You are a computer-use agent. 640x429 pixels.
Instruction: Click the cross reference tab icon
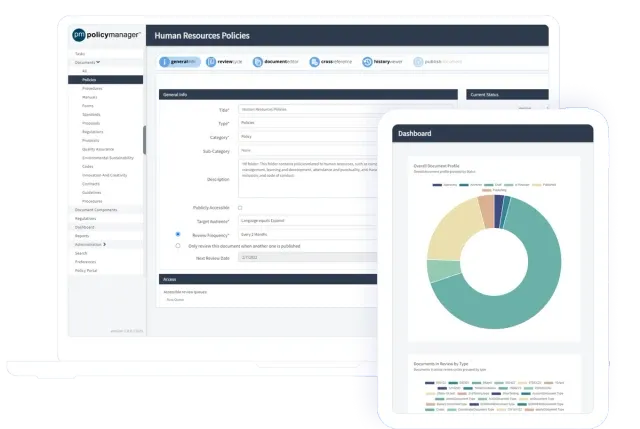314,62
